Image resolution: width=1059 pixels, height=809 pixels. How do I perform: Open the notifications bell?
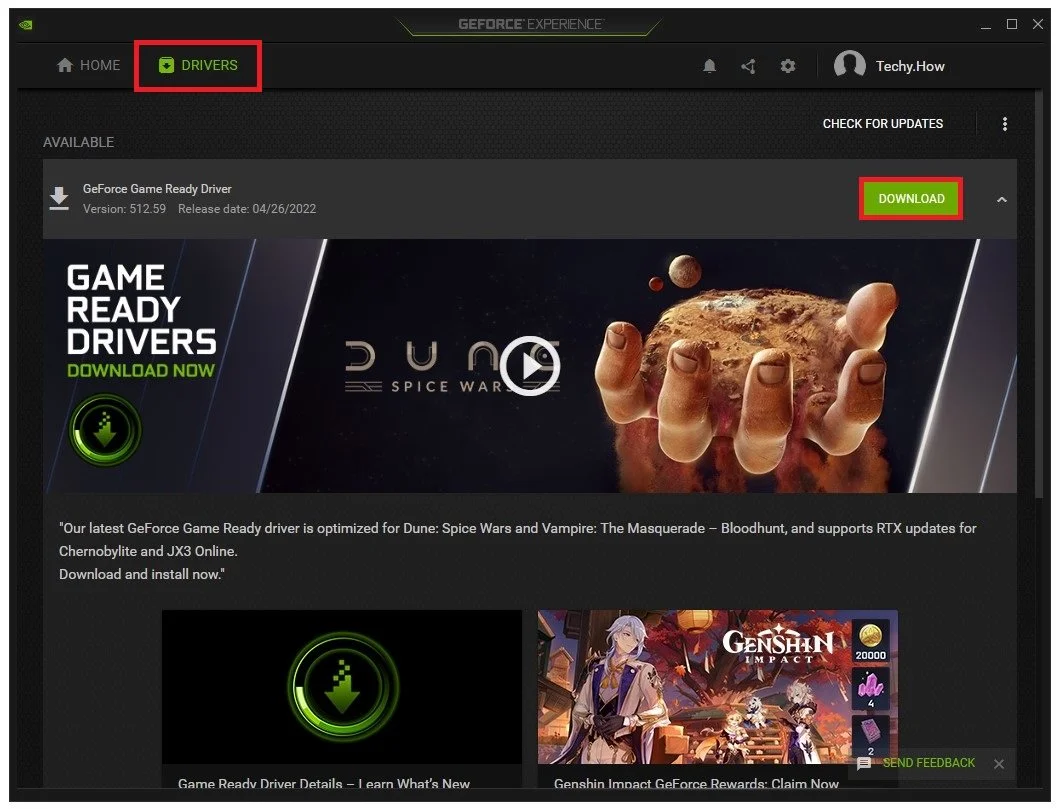pos(709,66)
